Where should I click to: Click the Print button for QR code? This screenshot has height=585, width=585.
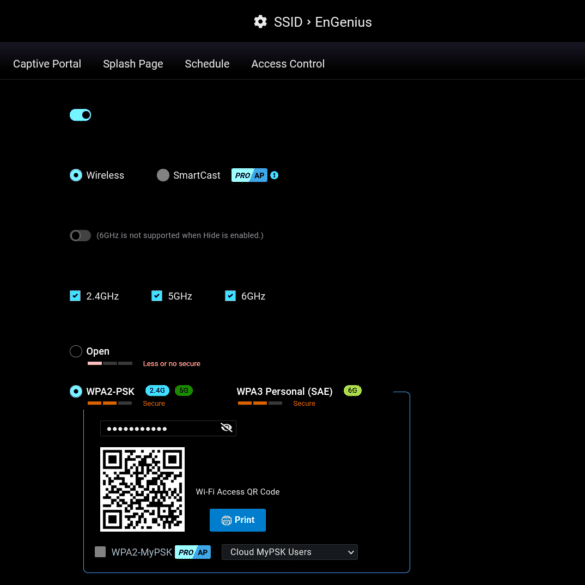[238, 520]
